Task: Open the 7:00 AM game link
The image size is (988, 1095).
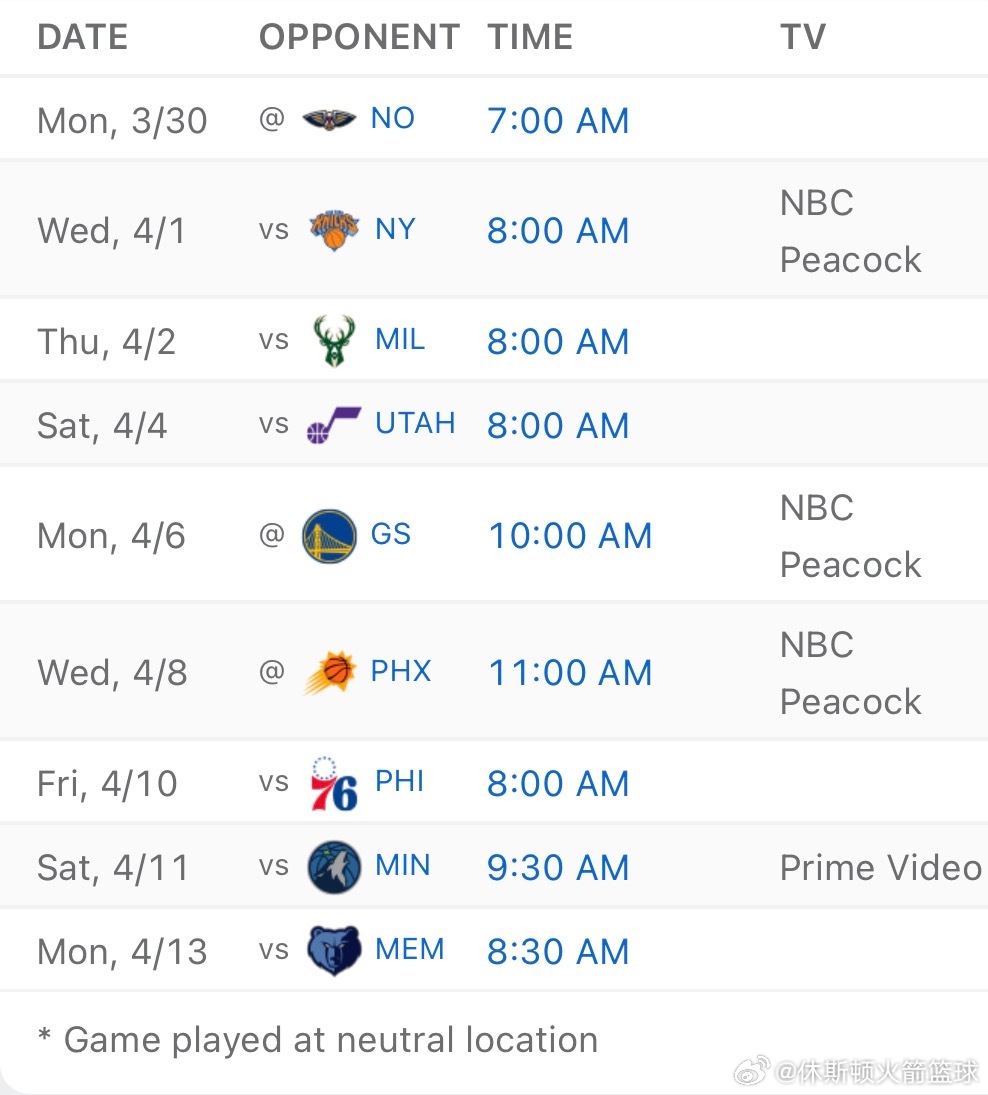Action: [x=558, y=120]
